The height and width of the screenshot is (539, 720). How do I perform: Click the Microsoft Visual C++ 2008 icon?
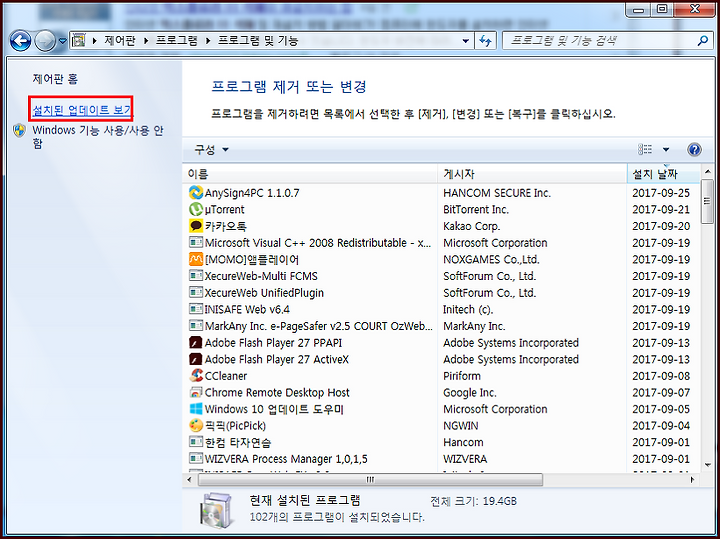tap(196, 242)
